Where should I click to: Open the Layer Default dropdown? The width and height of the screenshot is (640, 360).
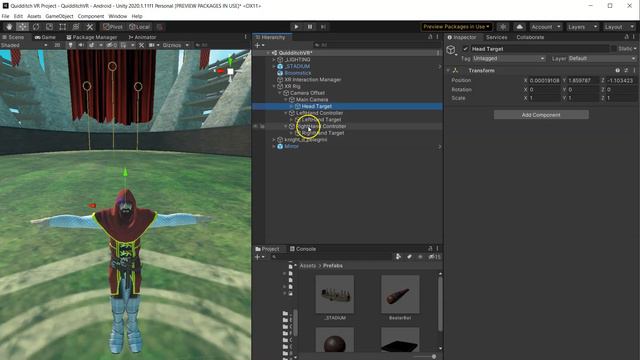602,59
